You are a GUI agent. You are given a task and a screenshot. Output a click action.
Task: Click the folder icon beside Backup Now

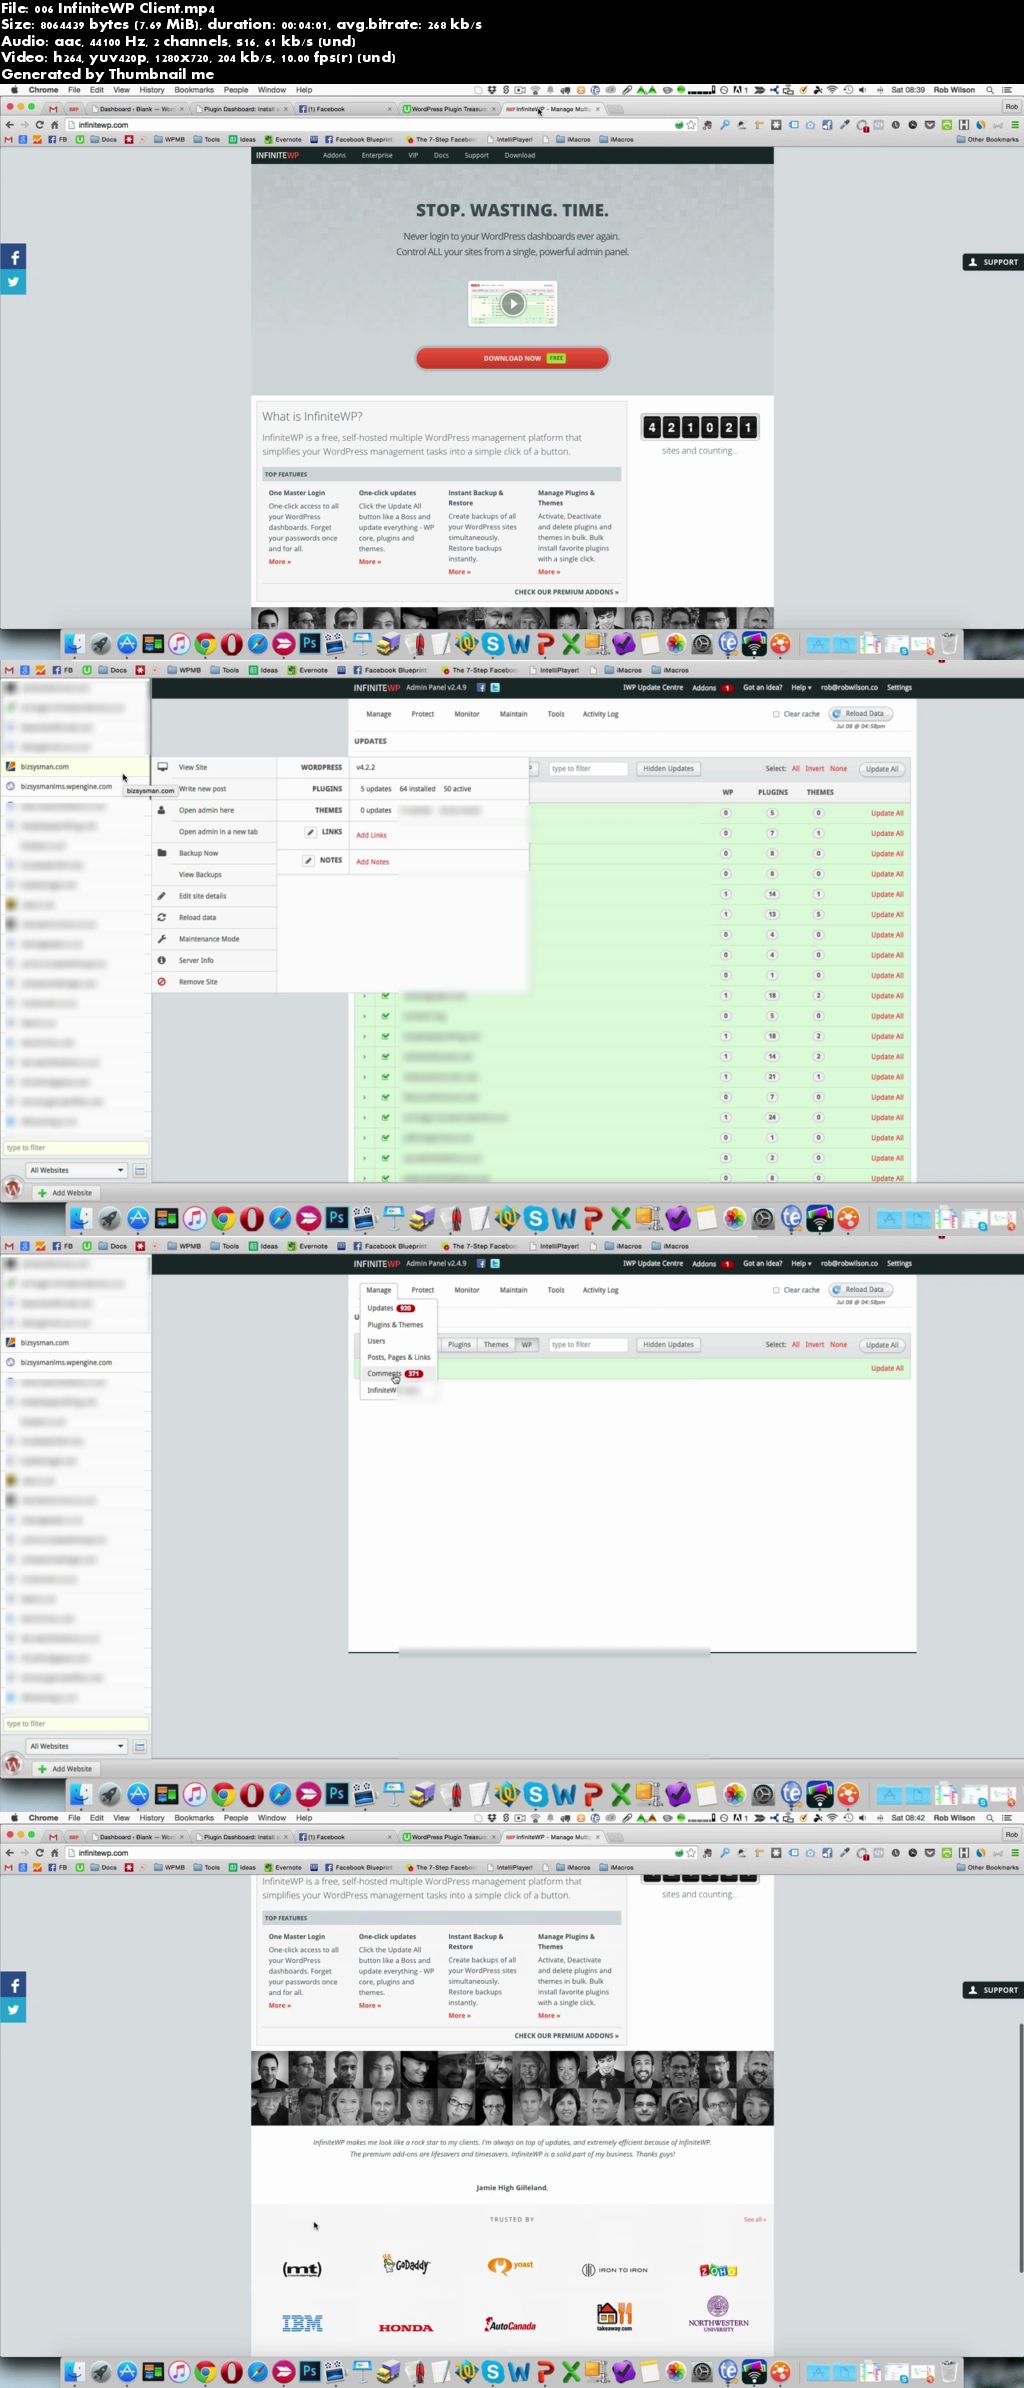[x=161, y=853]
